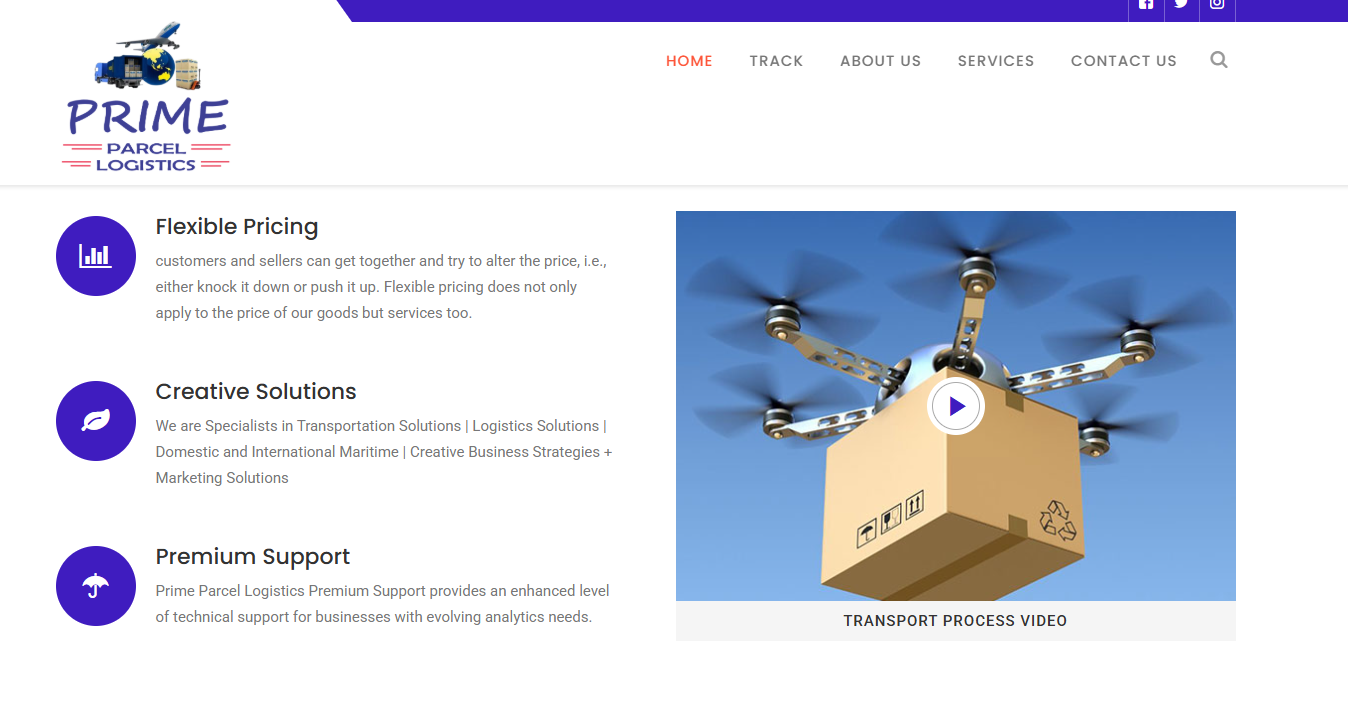Click the Creative Solutions leaf icon
1348x717 pixels.
click(96, 421)
